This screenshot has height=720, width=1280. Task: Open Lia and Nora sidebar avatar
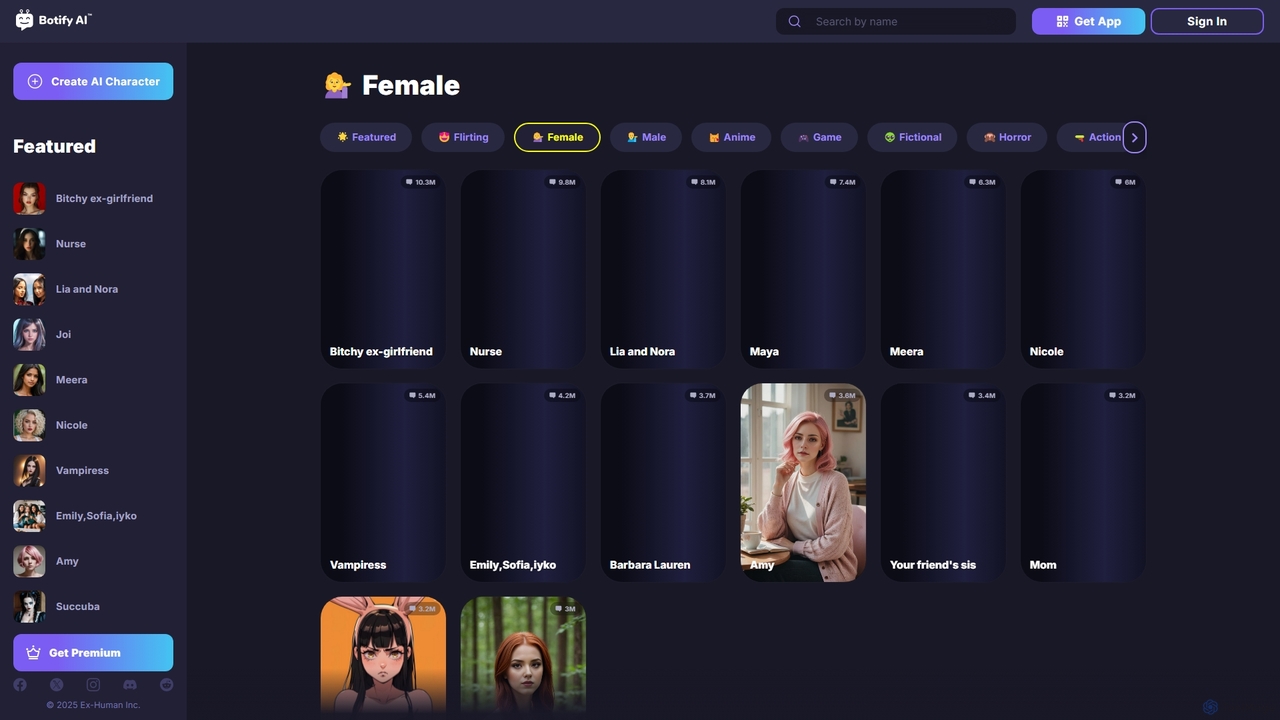point(29,289)
